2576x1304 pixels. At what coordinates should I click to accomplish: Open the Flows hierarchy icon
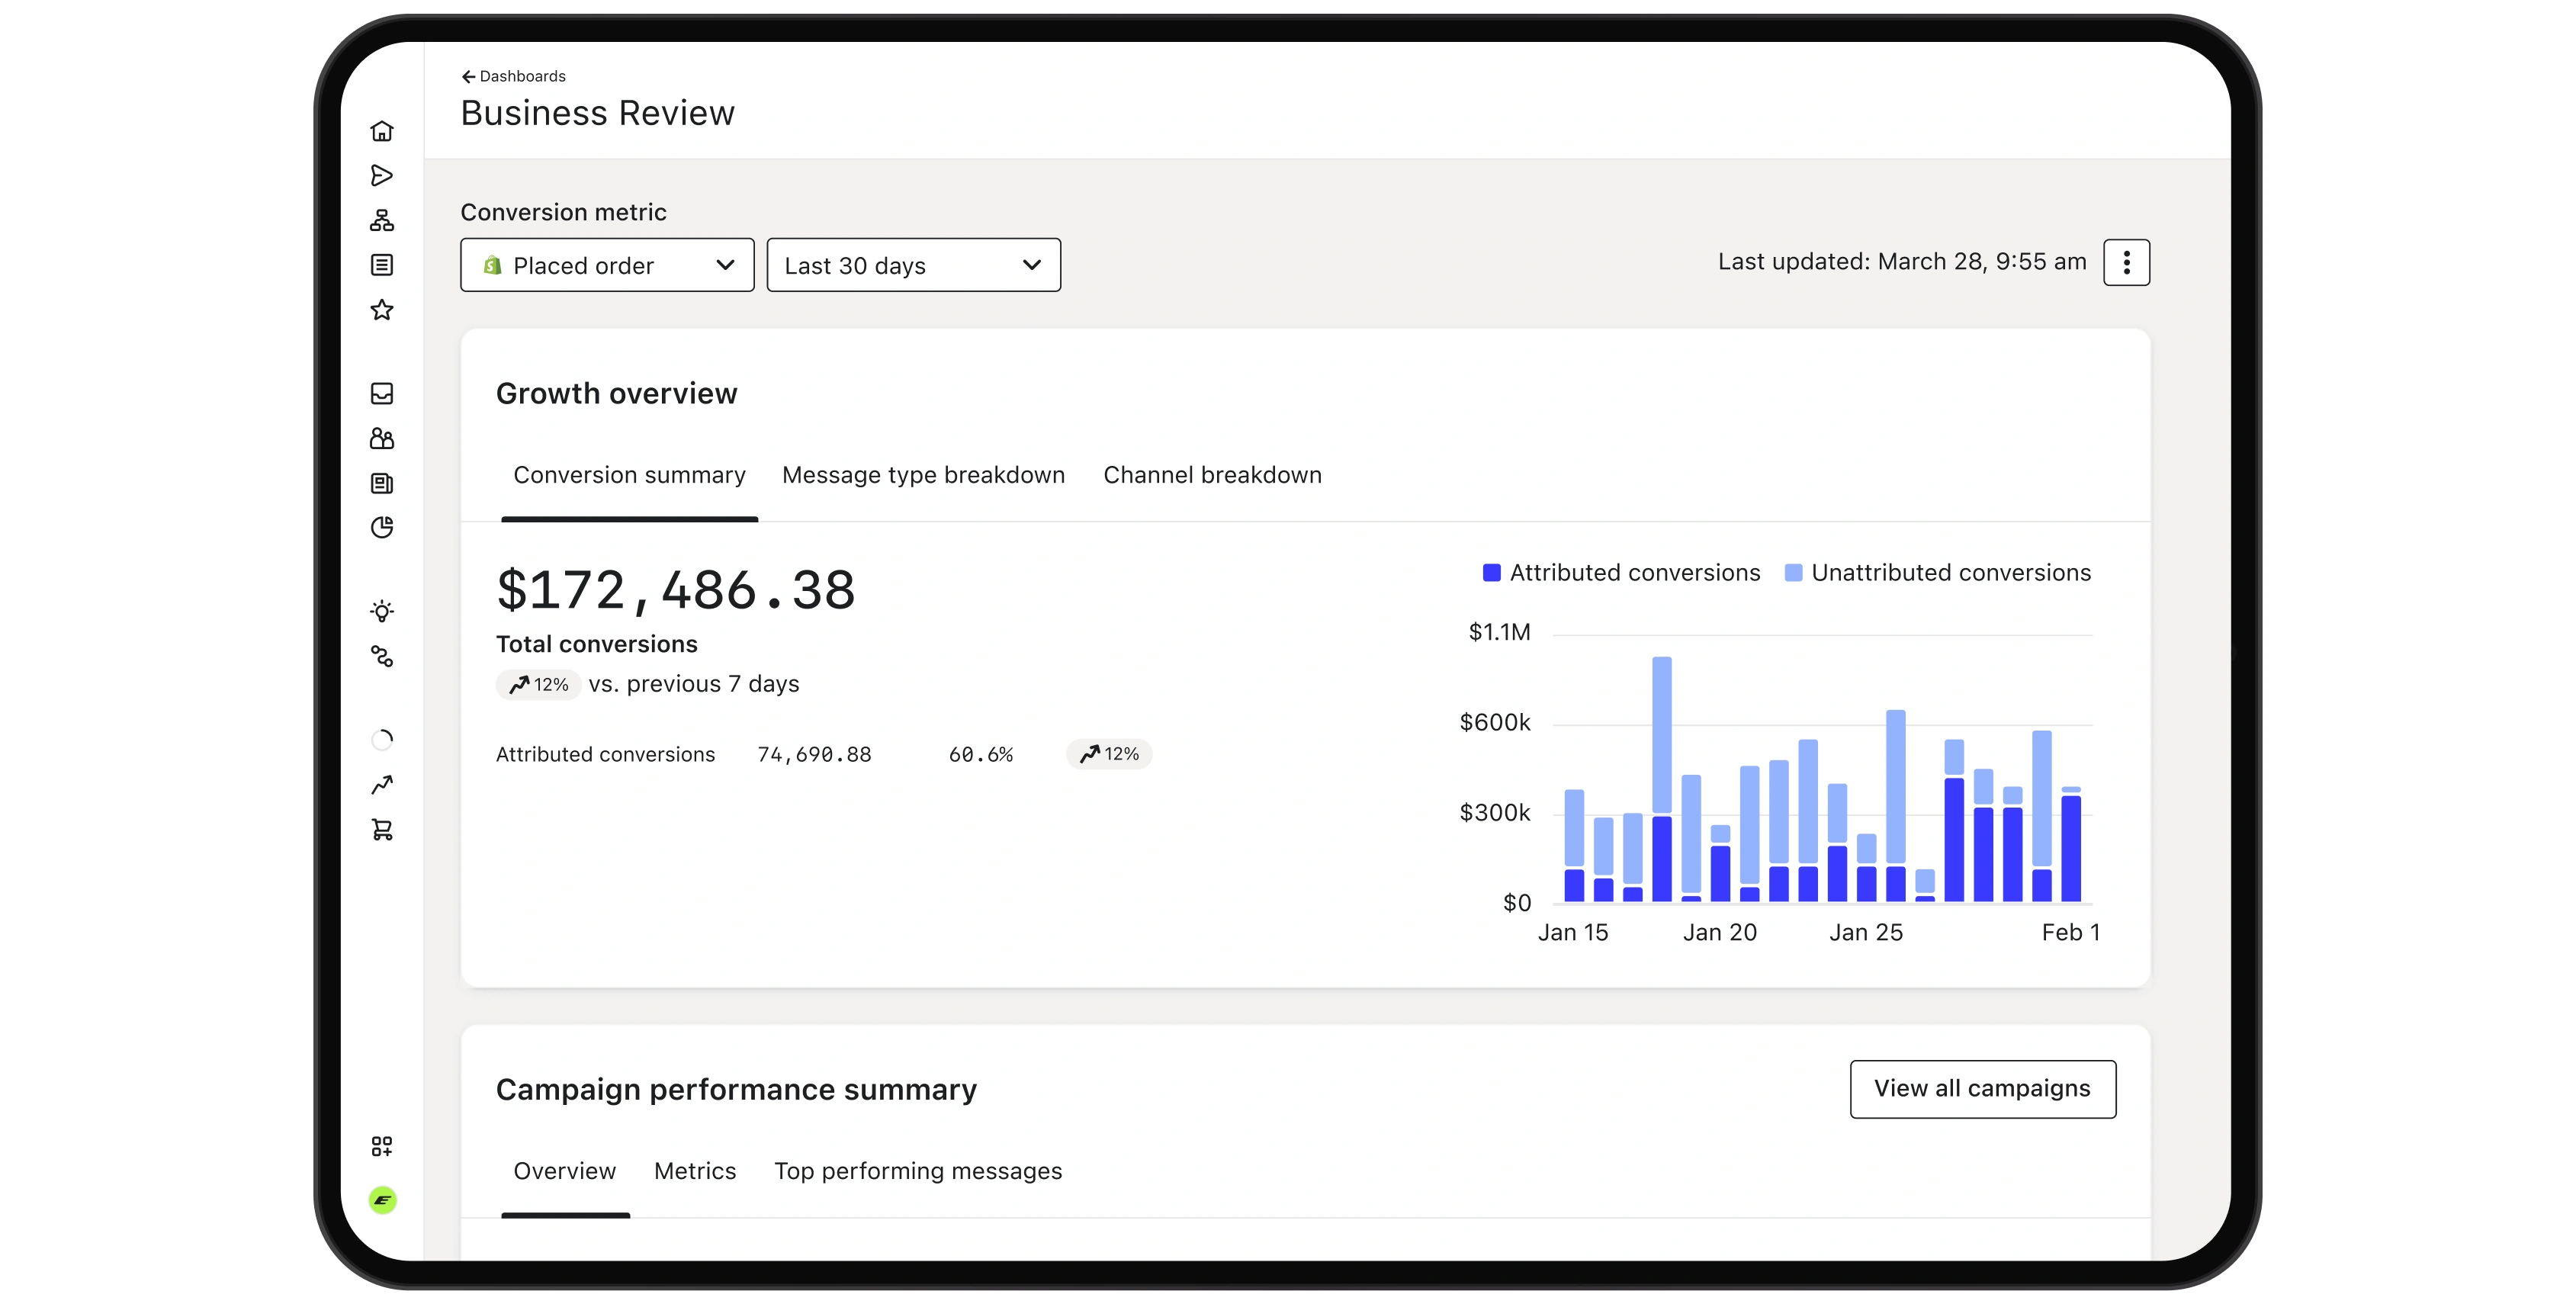pyautogui.click(x=381, y=220)
